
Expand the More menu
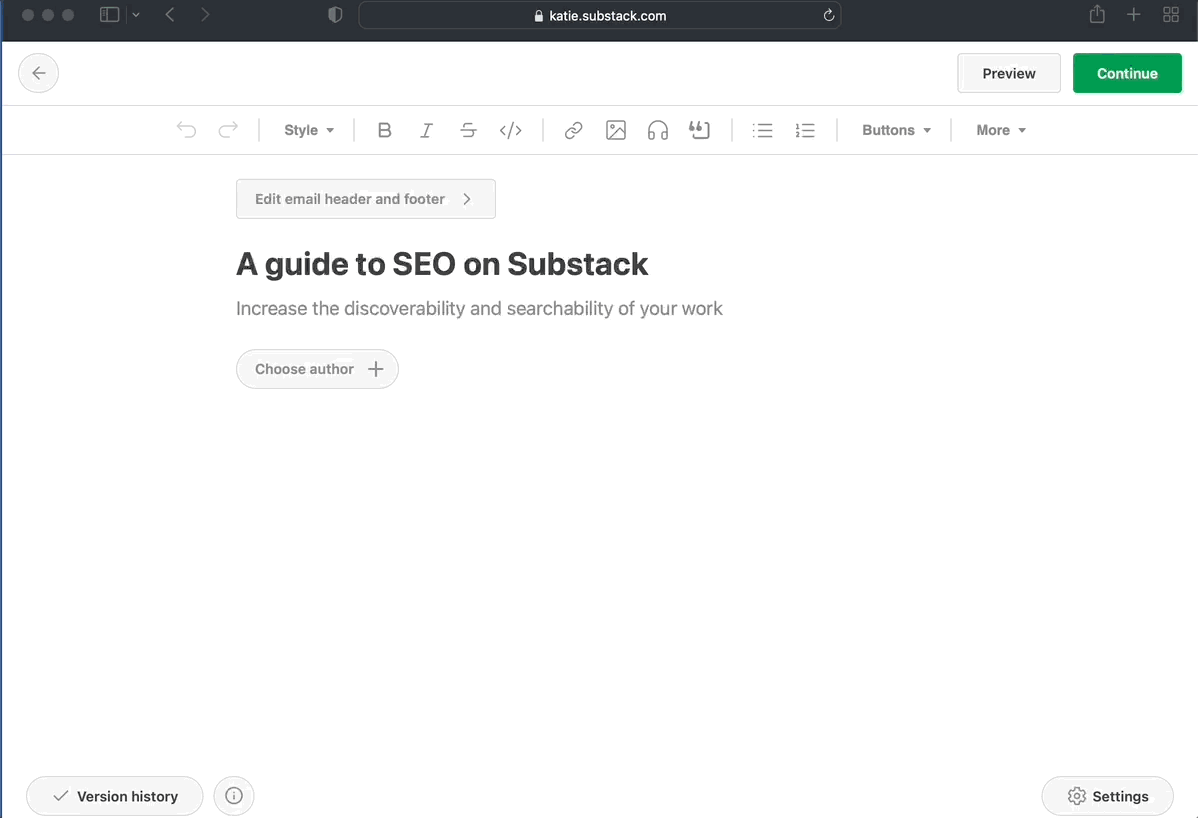(x=1001, y=131)
